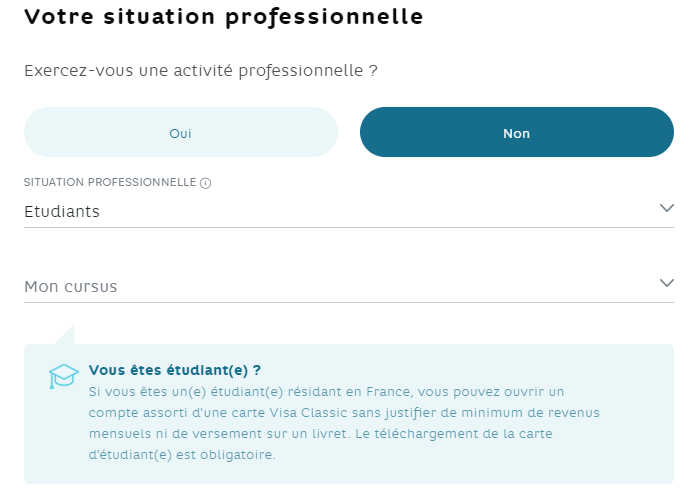Click the info icon beside Situation Professionnelle
Image resolution: width=693 pixels, height=496 pixels.
206,183
